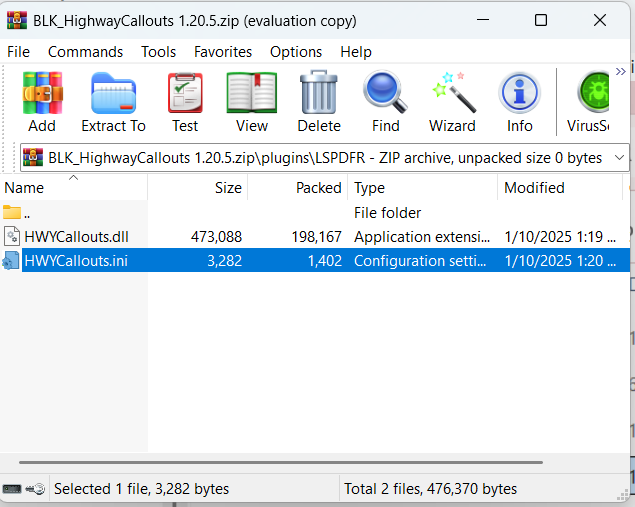Image resolution: width=635 pixels, height=507 pixels.
Task: Click the WinRAR icon in the address bar
Action: tap(33, 157)
